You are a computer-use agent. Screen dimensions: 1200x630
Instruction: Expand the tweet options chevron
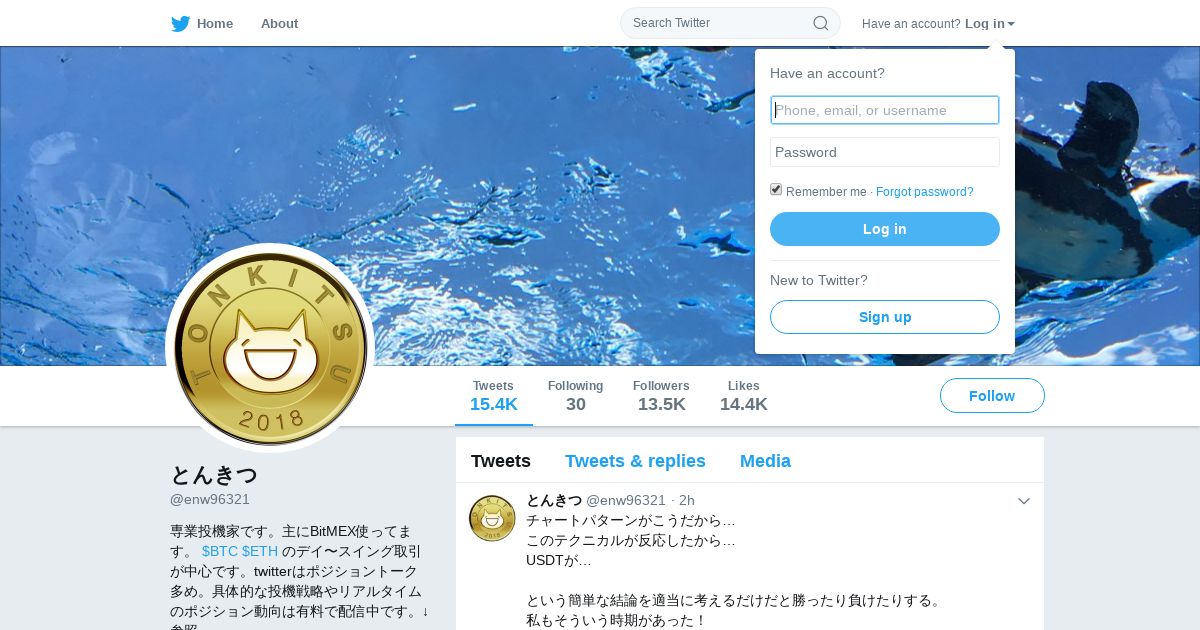tap(1024, 501)
